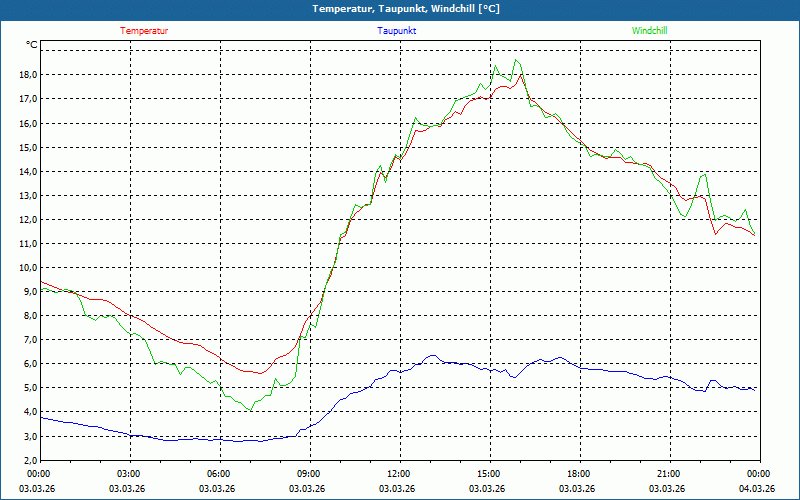This screenshot has height=500, width=800.
Task: Select the 18:00 time axis label
Action: click(579, 474)
